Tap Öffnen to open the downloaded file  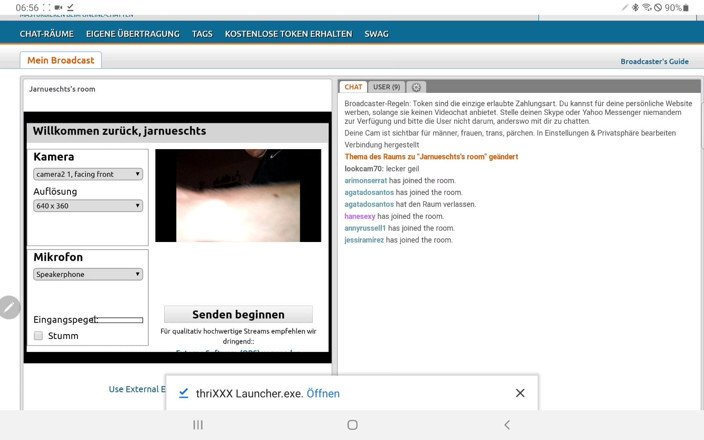point(323,394)
